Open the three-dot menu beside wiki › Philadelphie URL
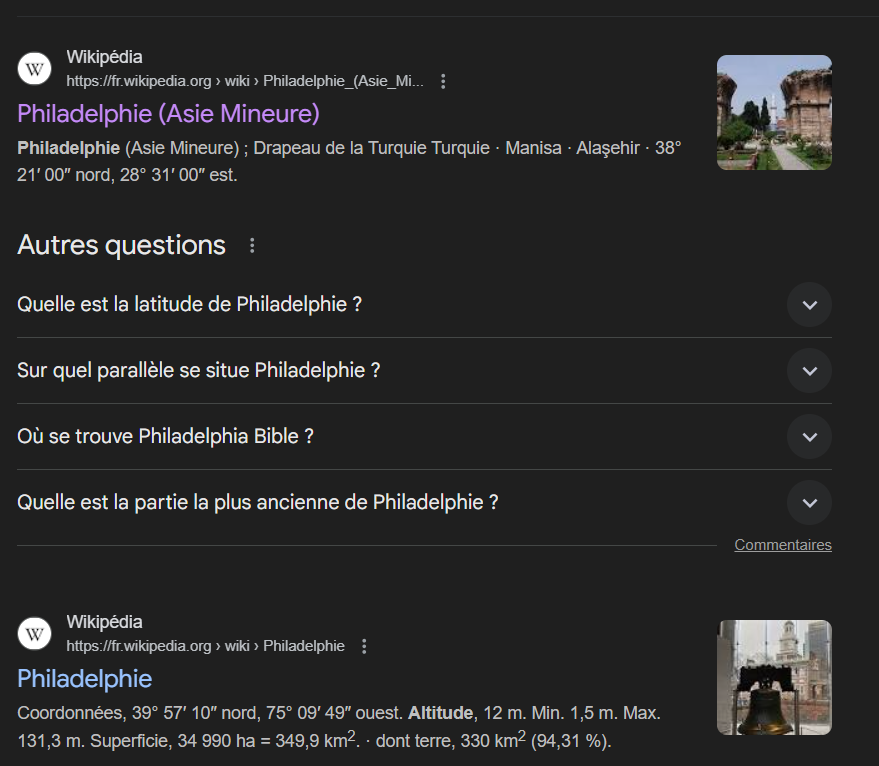Image resolution: width=879 pixels, height=766 pixels. coord(364,647)
